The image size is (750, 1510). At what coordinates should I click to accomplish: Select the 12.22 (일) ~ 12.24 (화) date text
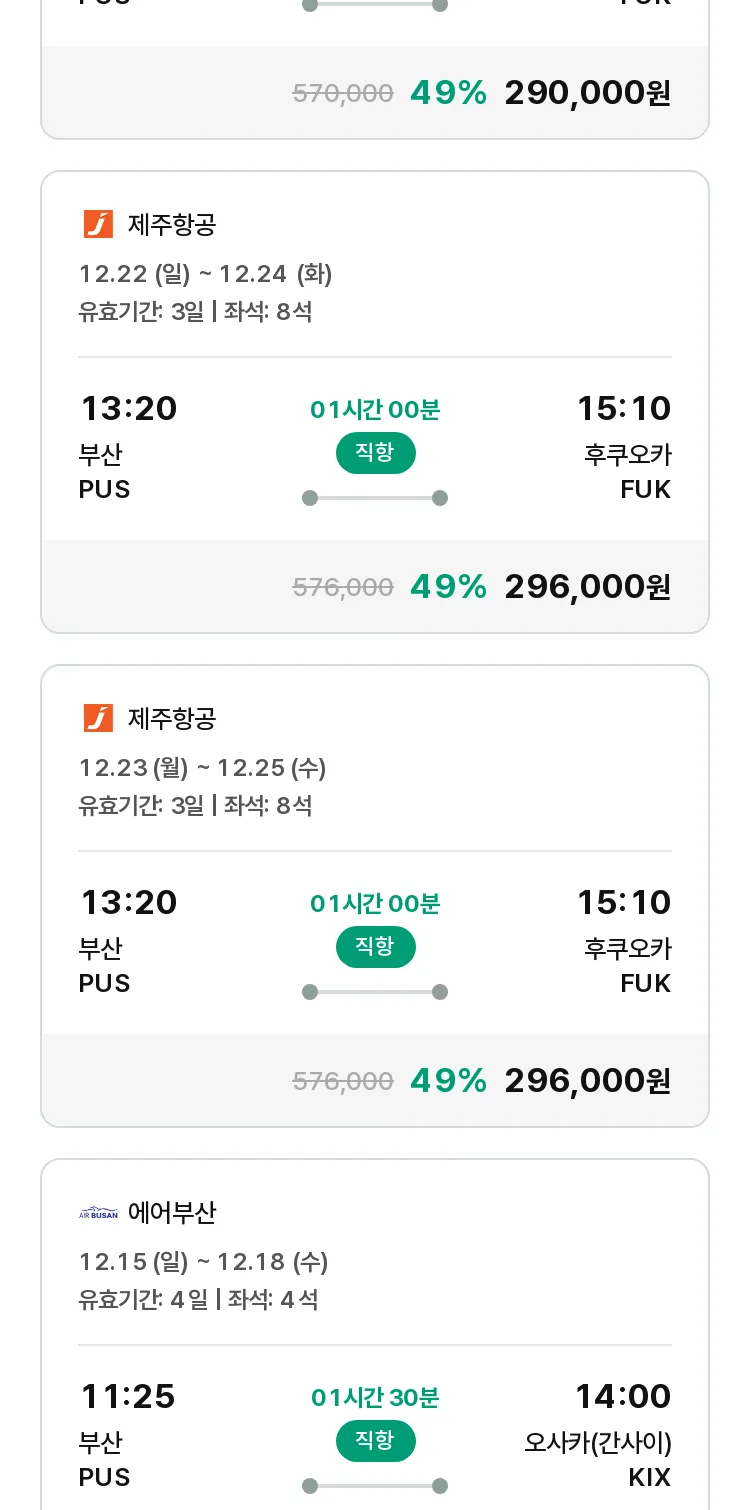[x=206, y=274]
